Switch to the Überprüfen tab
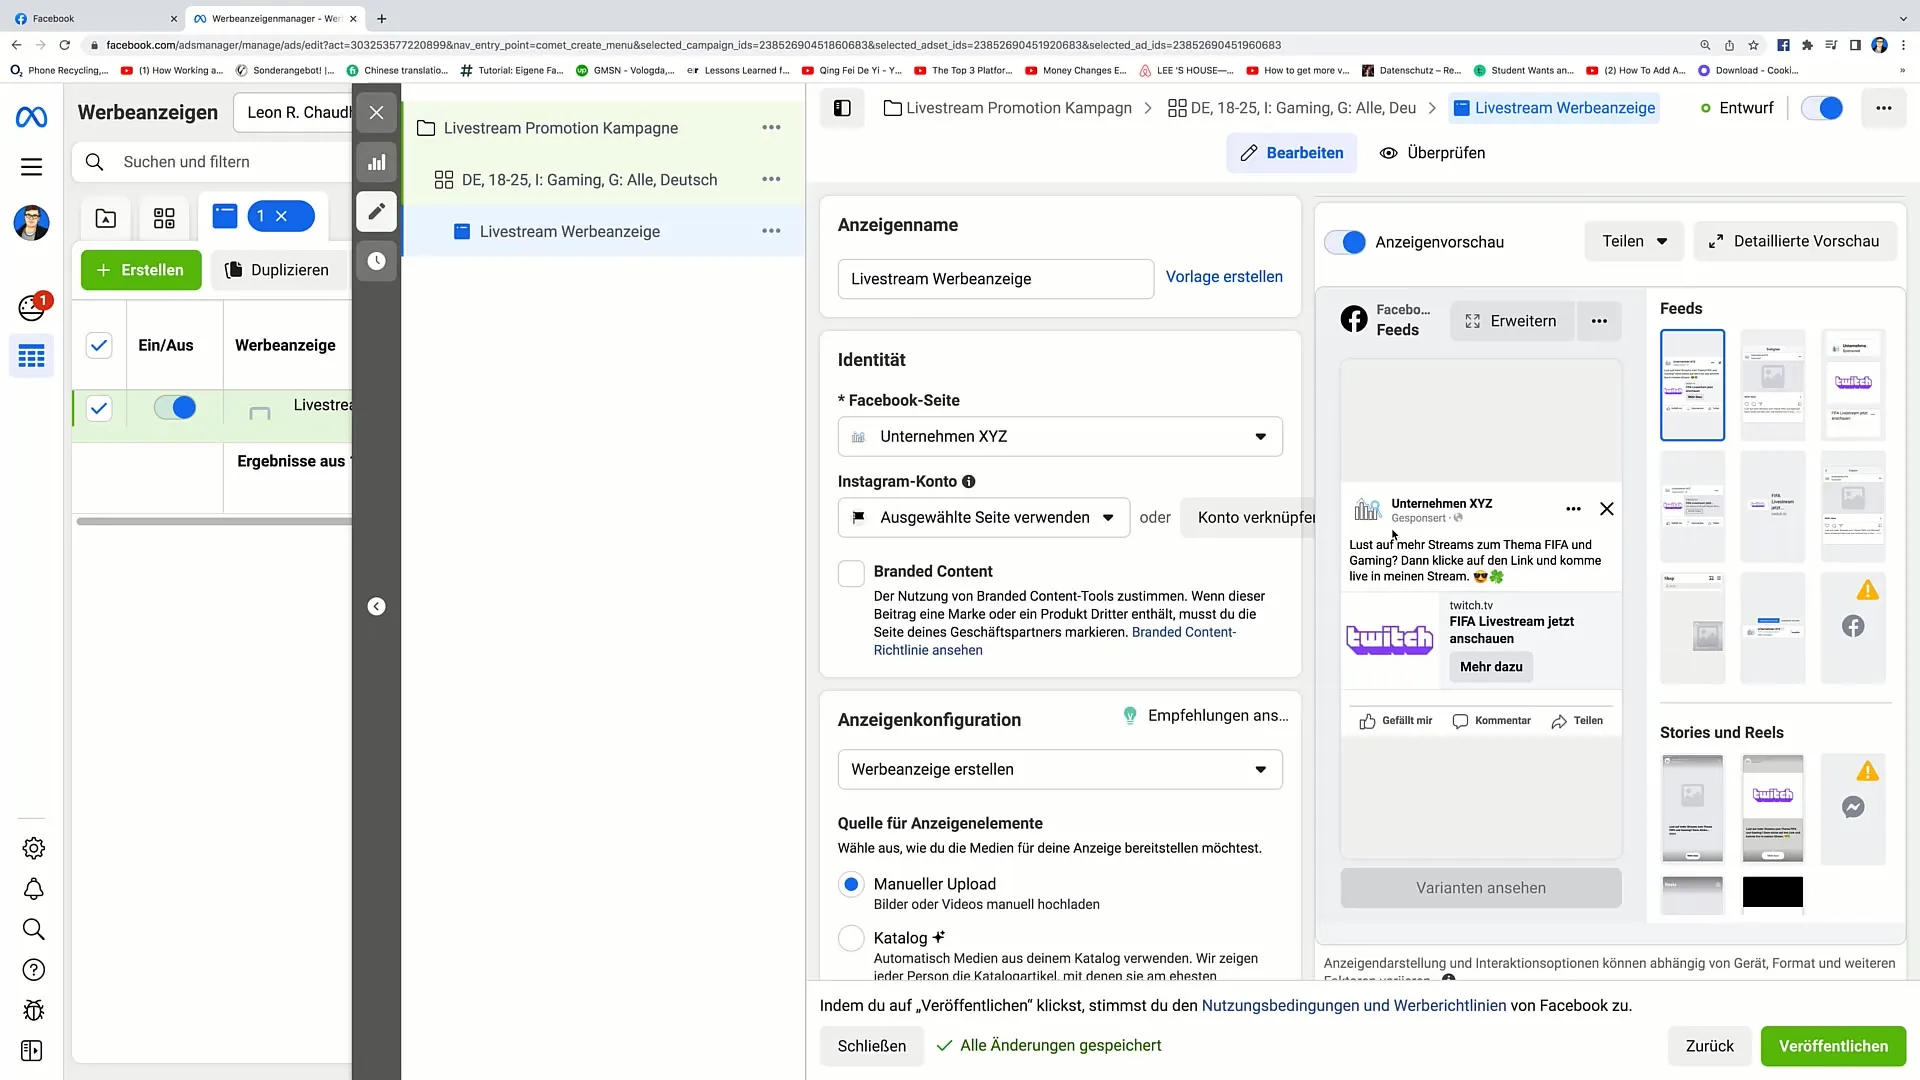This screenshot has height=1080, width=1920. coord(1432,153)
